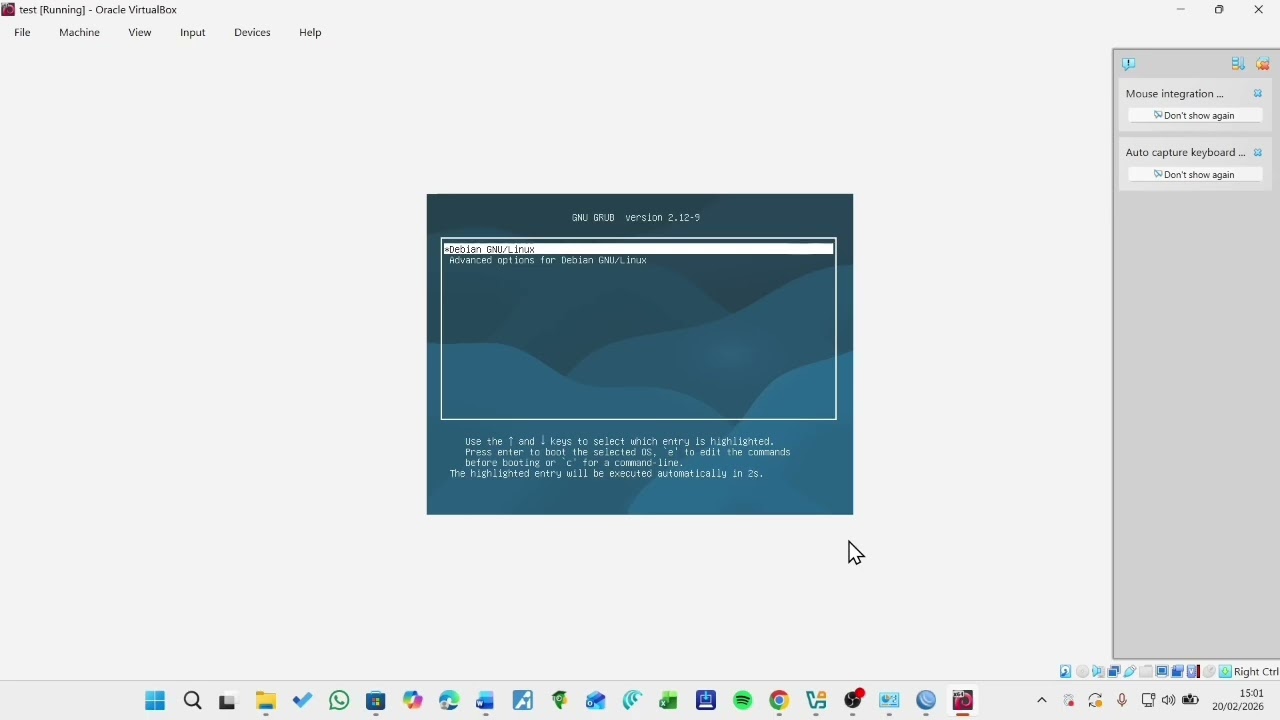Image resolution: width=1280 pixels, height=720 pixels.
Task: Click the network status icon
Action: [x=1114, y=672]
